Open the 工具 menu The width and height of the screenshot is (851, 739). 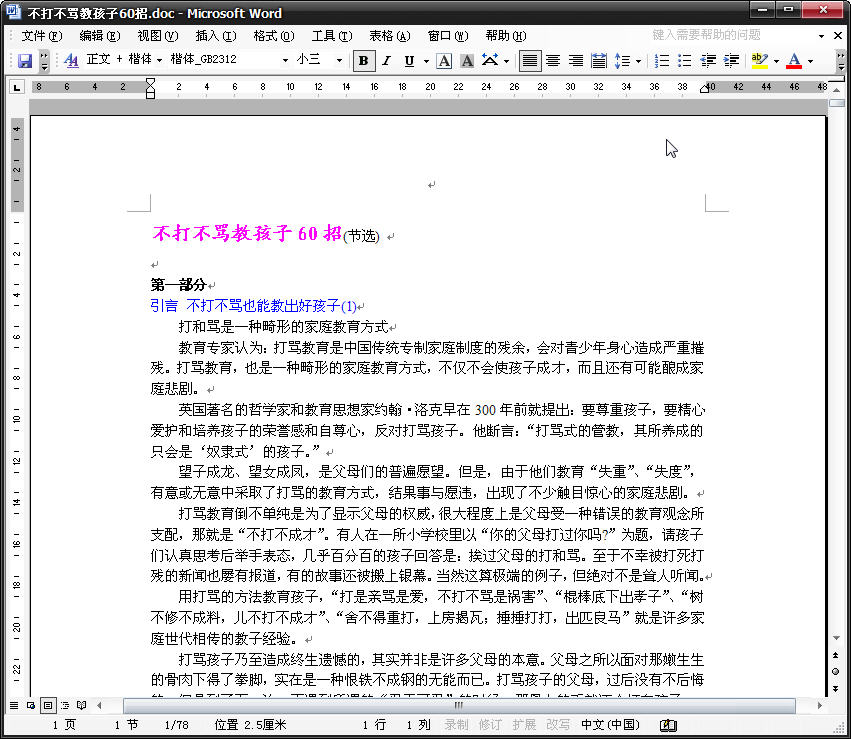click(x=332, y=36)
